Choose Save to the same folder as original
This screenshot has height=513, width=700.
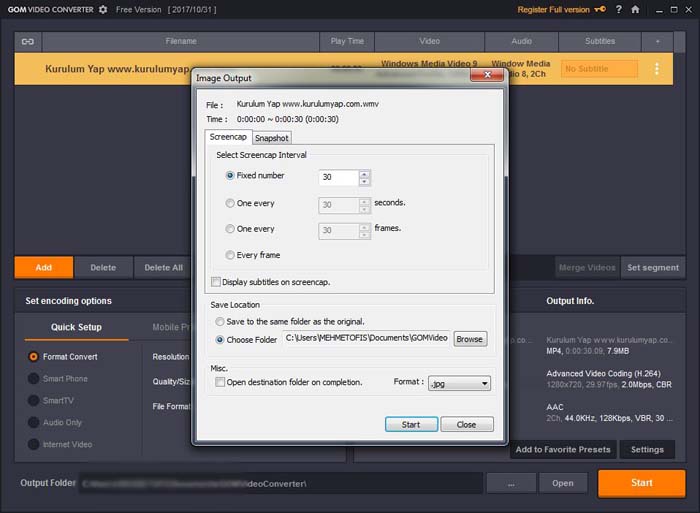coord(220,321)
